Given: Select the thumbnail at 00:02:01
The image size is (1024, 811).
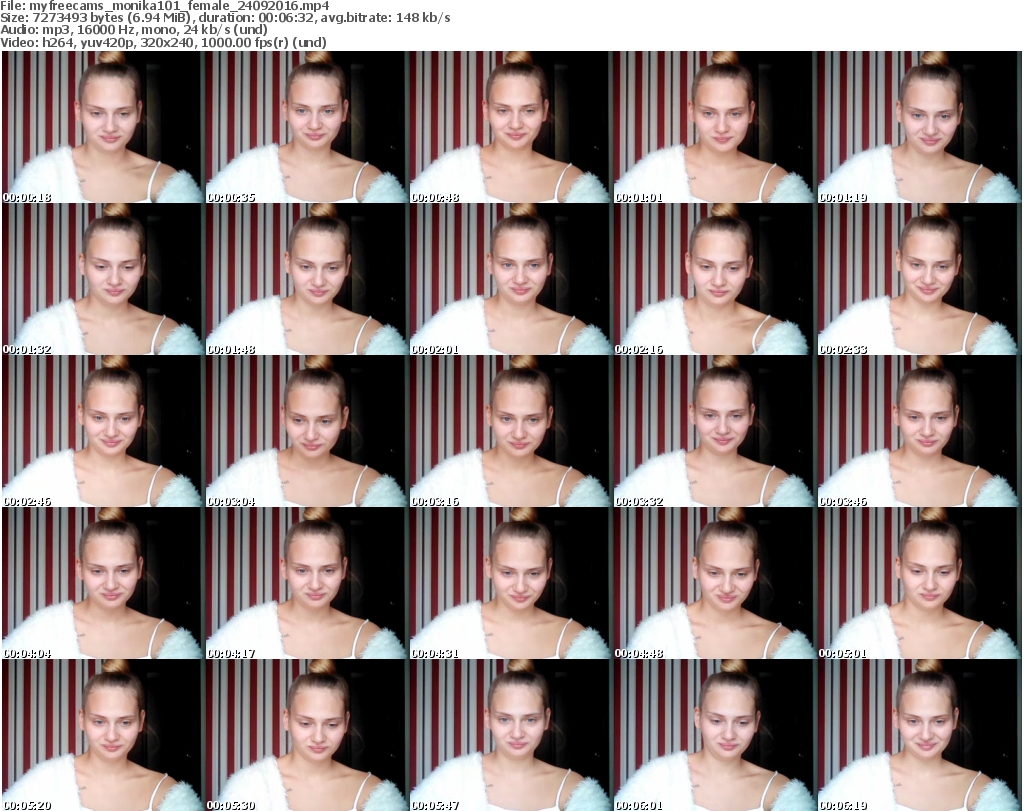Looking at the screenshot, I should tap(510, 279).
